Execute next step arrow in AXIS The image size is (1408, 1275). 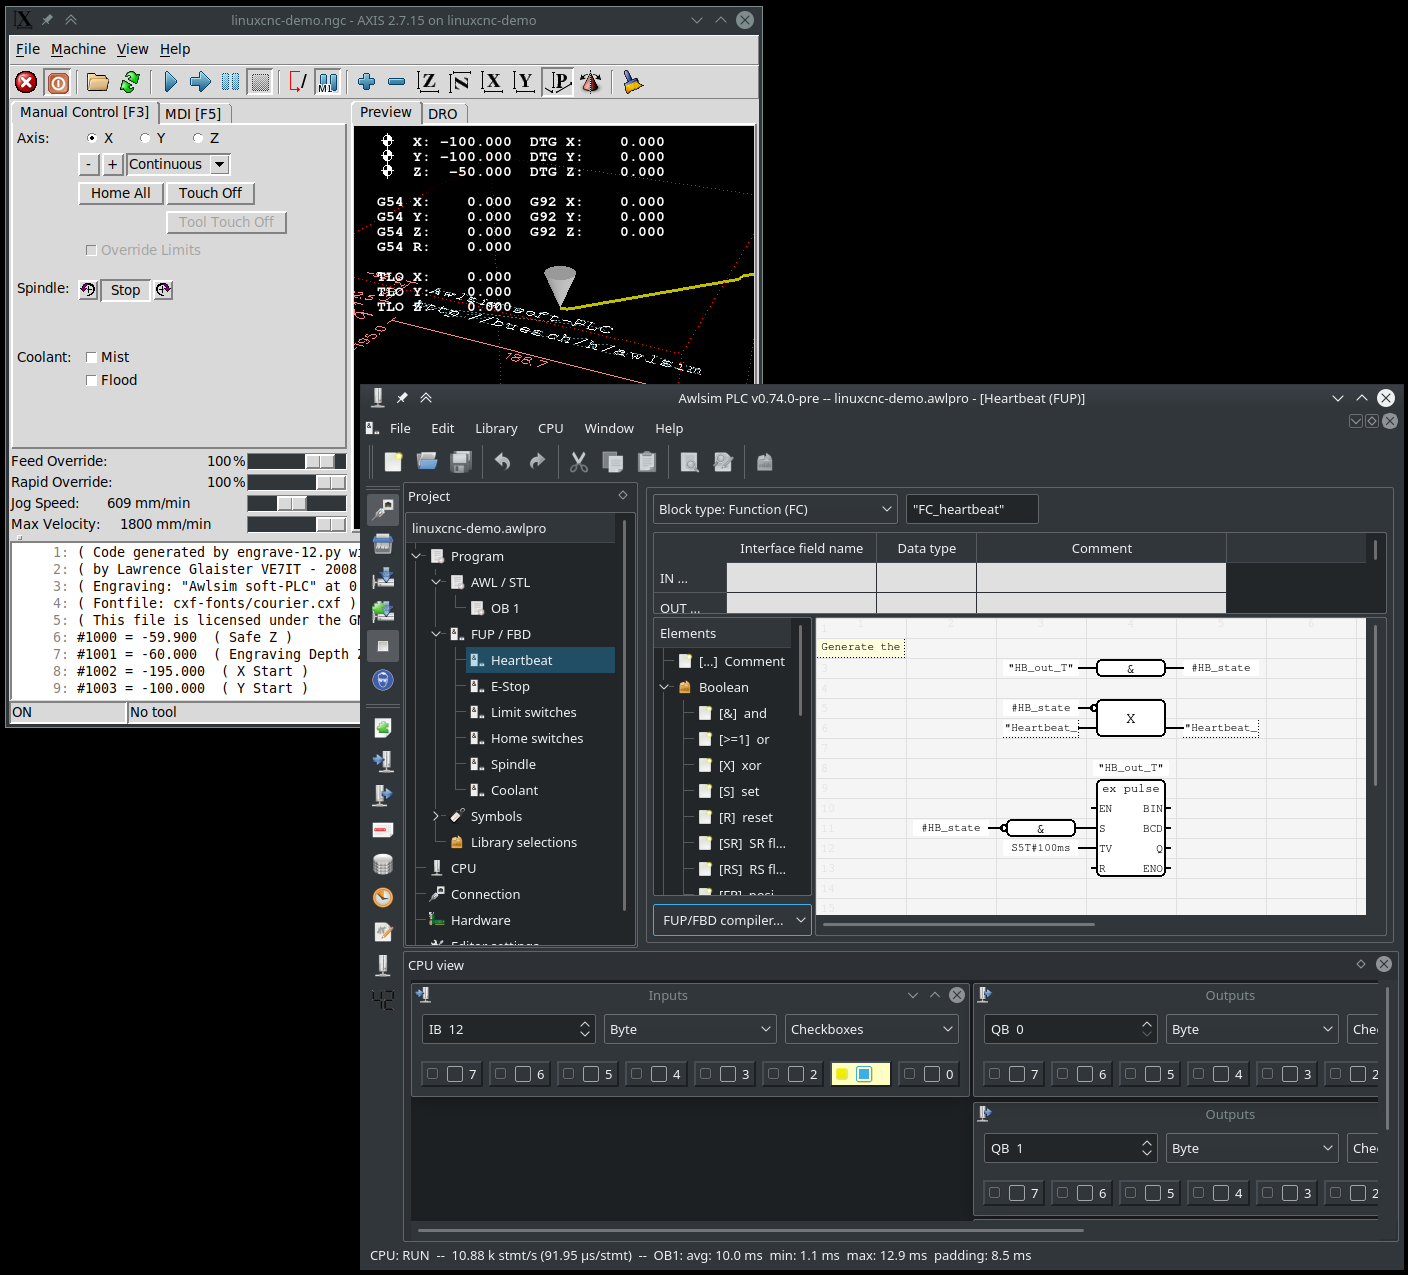pos(200,82)
